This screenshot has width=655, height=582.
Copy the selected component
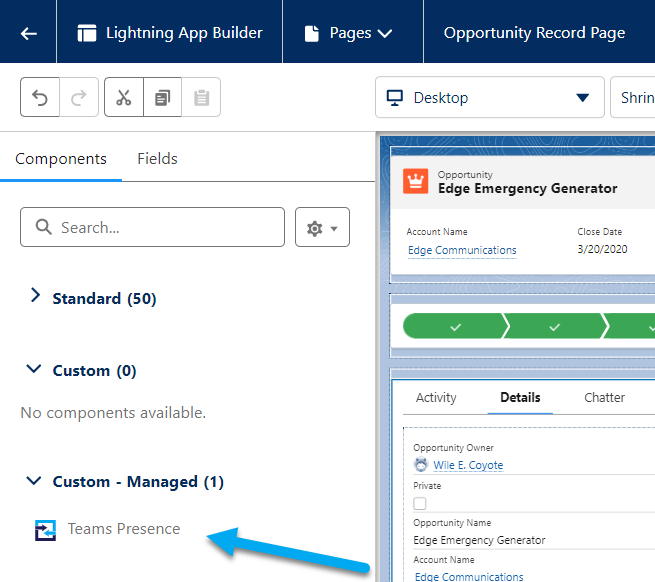point(162,97)
